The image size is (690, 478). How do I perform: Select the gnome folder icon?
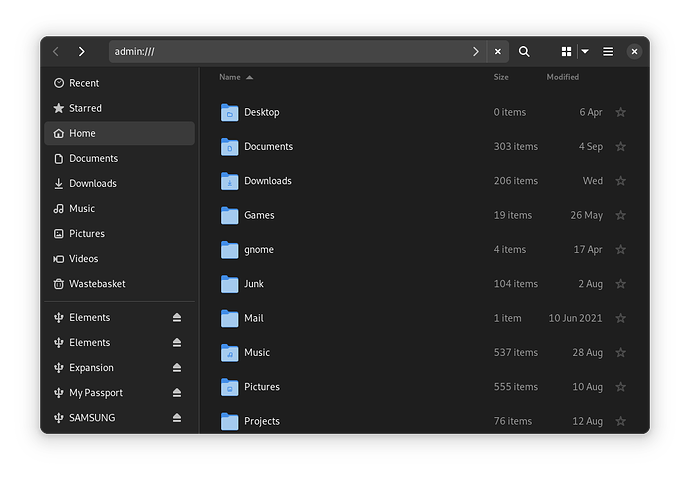tap(229, 250)
